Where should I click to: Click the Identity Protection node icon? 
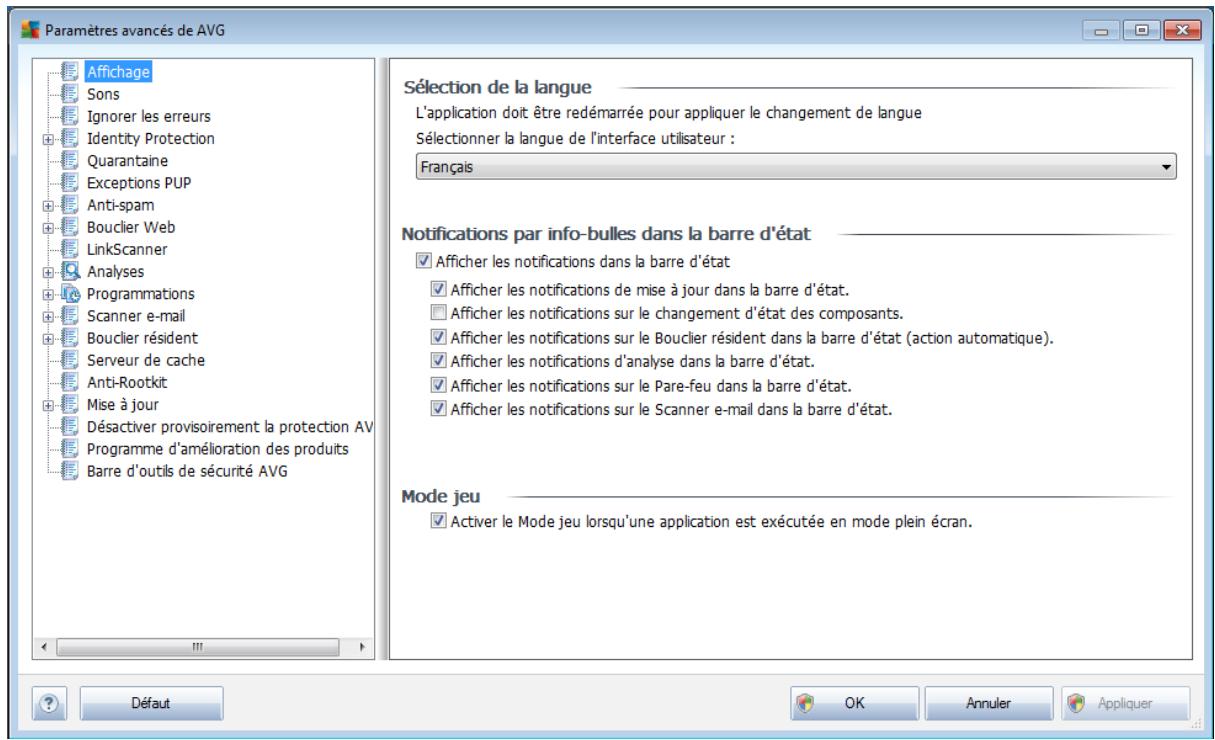[68, 138]
